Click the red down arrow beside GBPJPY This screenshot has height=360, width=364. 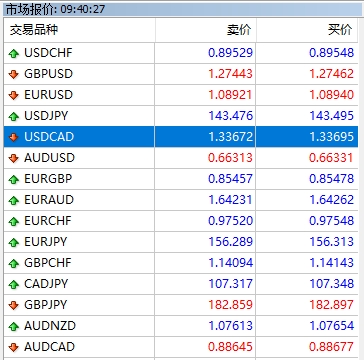[14, 305]
